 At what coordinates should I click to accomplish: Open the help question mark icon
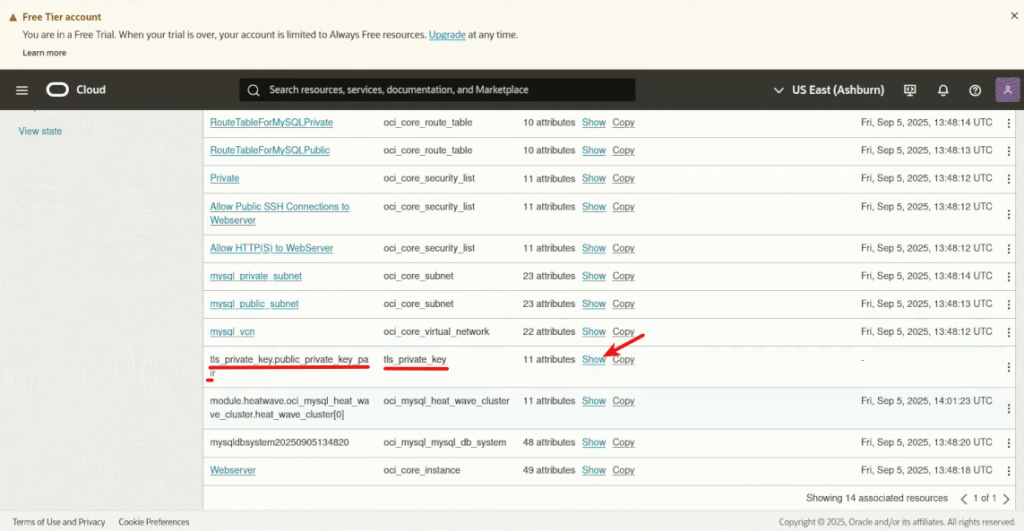pyautogui.click(x=975, y=90)
